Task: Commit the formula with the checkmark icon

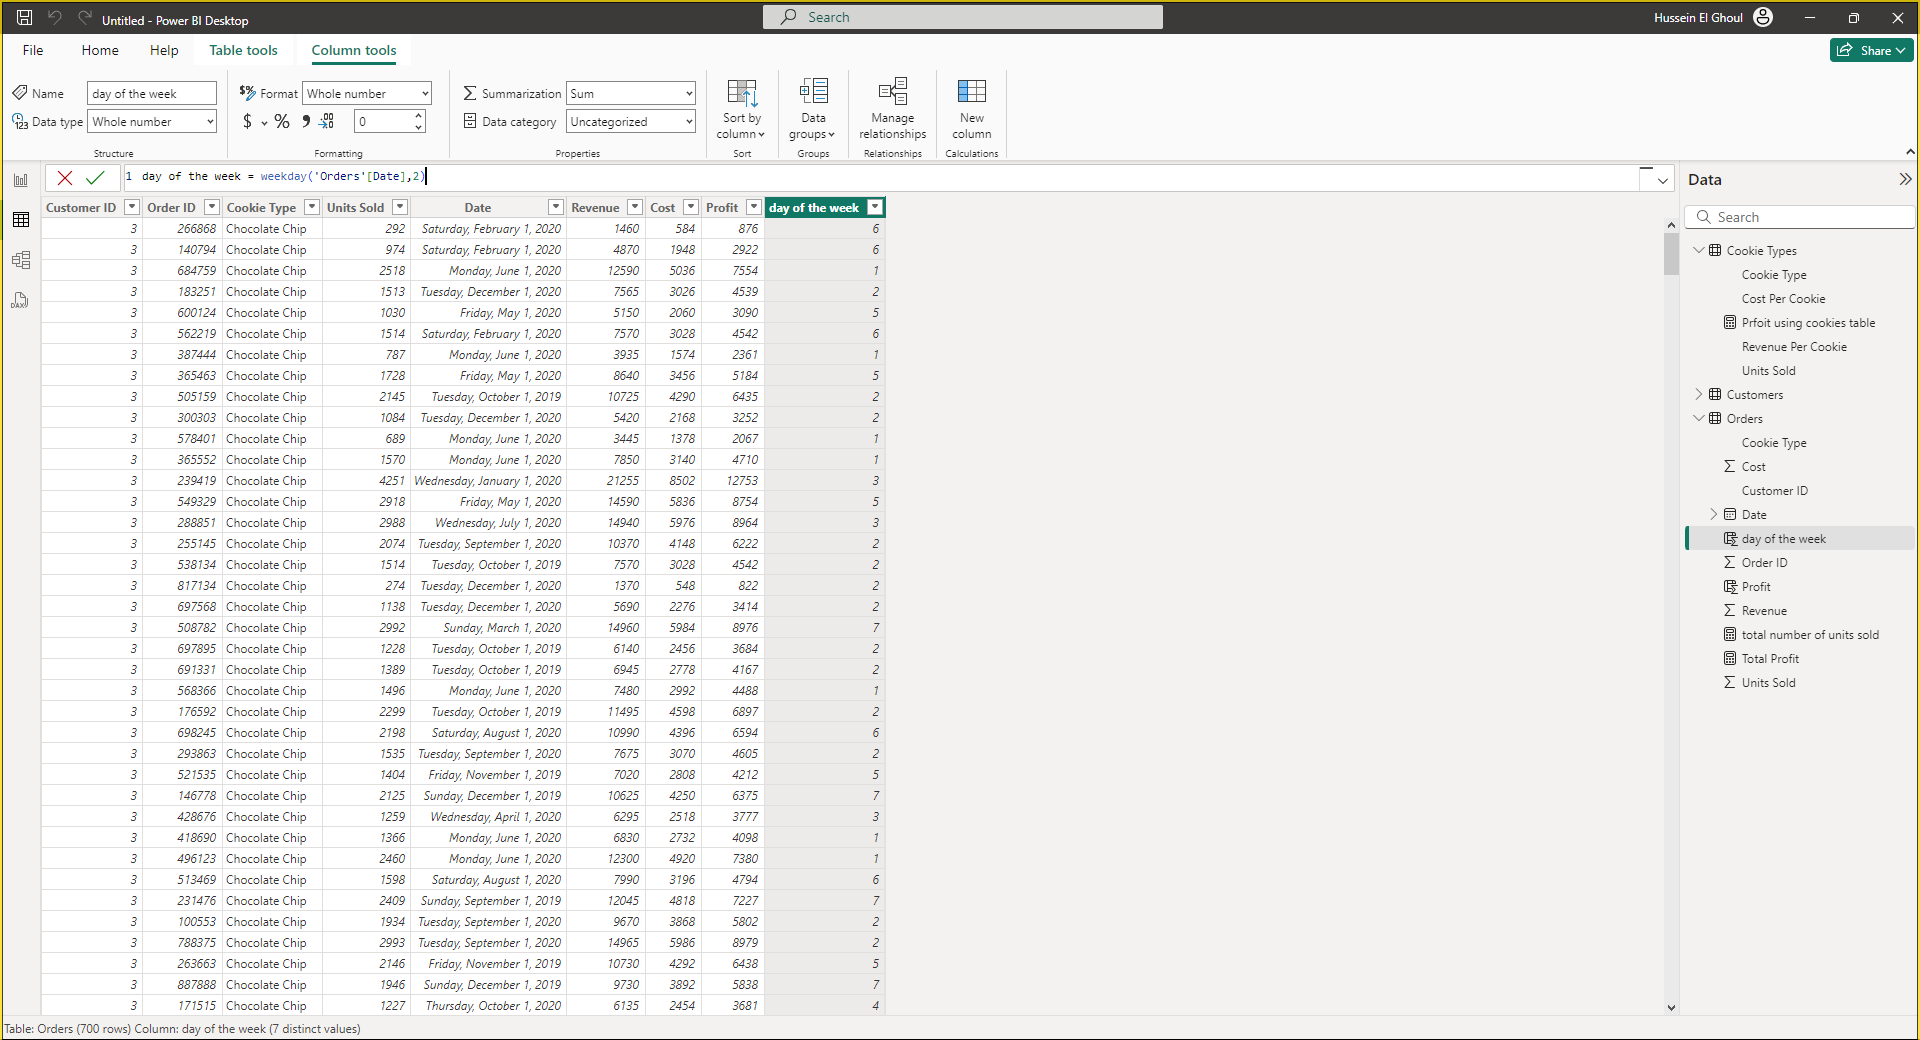Action: coord(95,178)
